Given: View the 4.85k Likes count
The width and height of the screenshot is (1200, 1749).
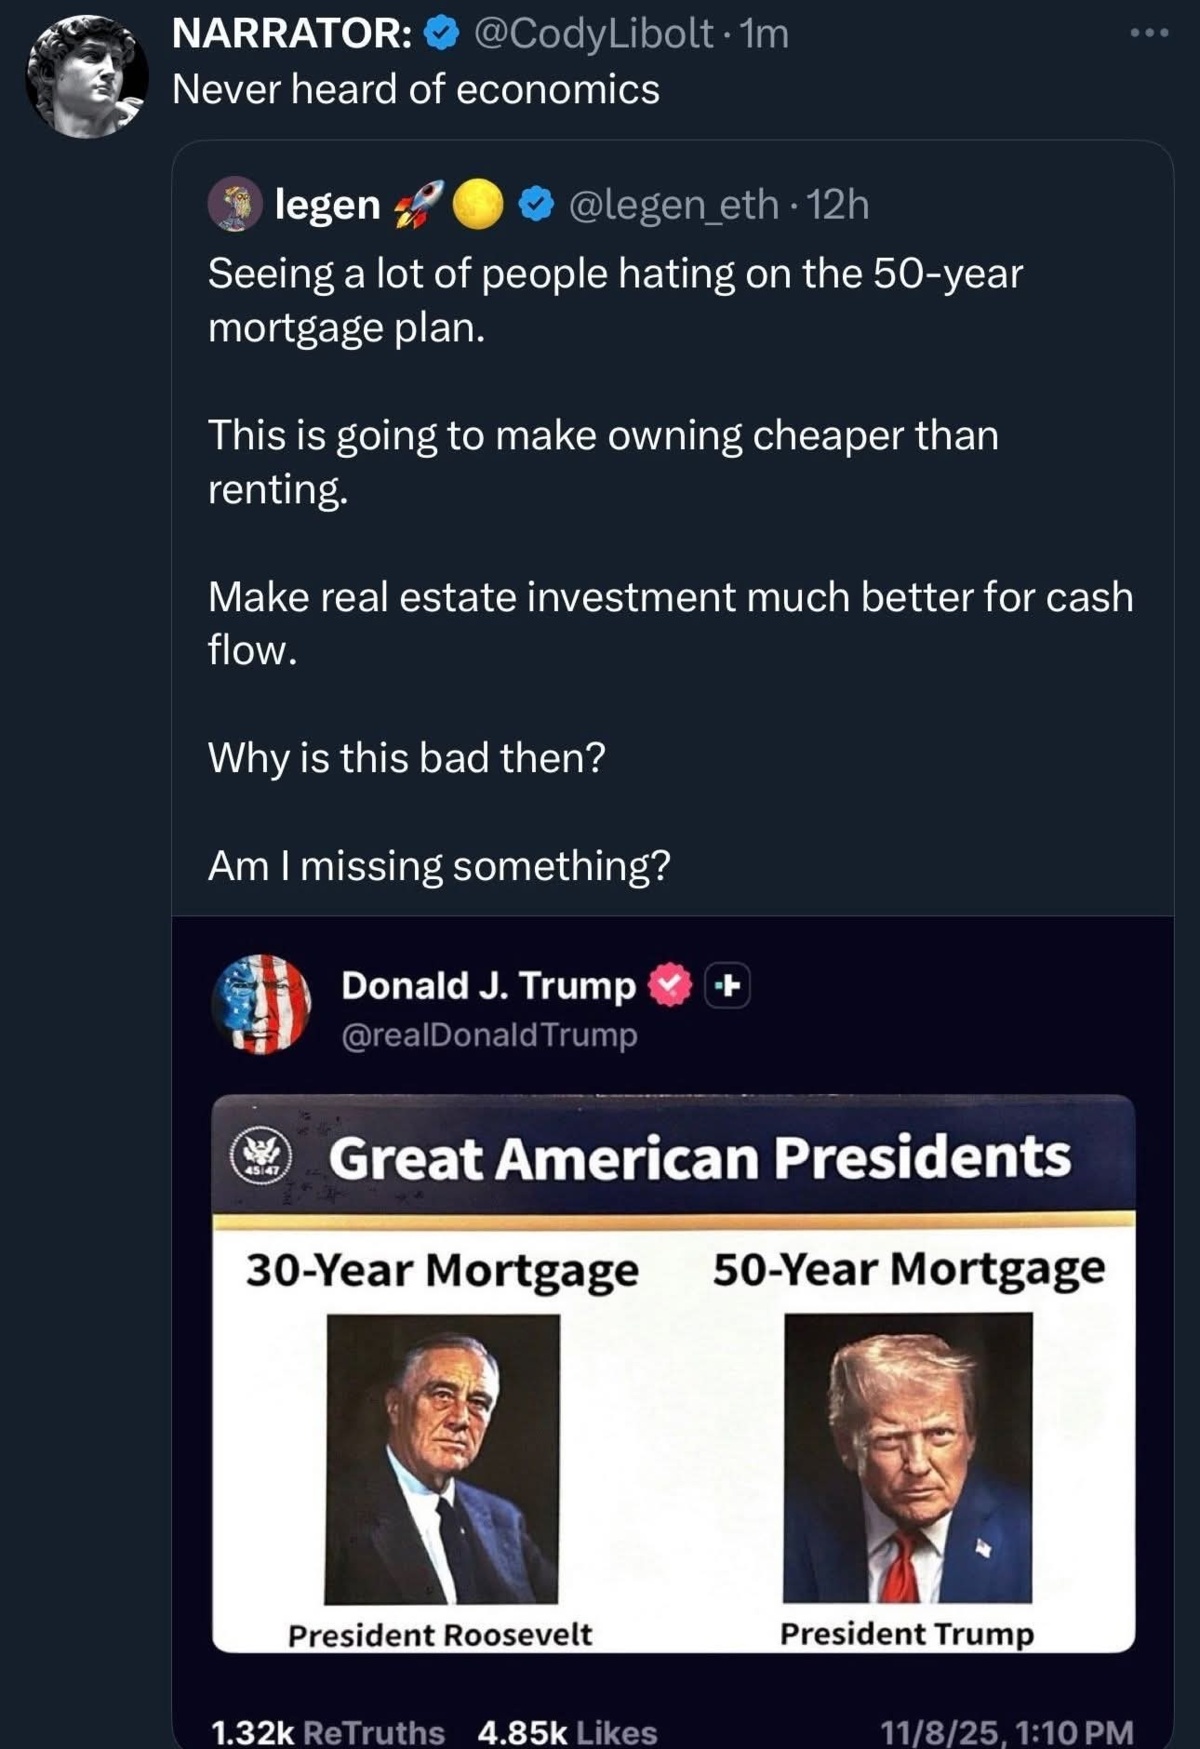Looking at the screenshot, I should click(567, 1731).
